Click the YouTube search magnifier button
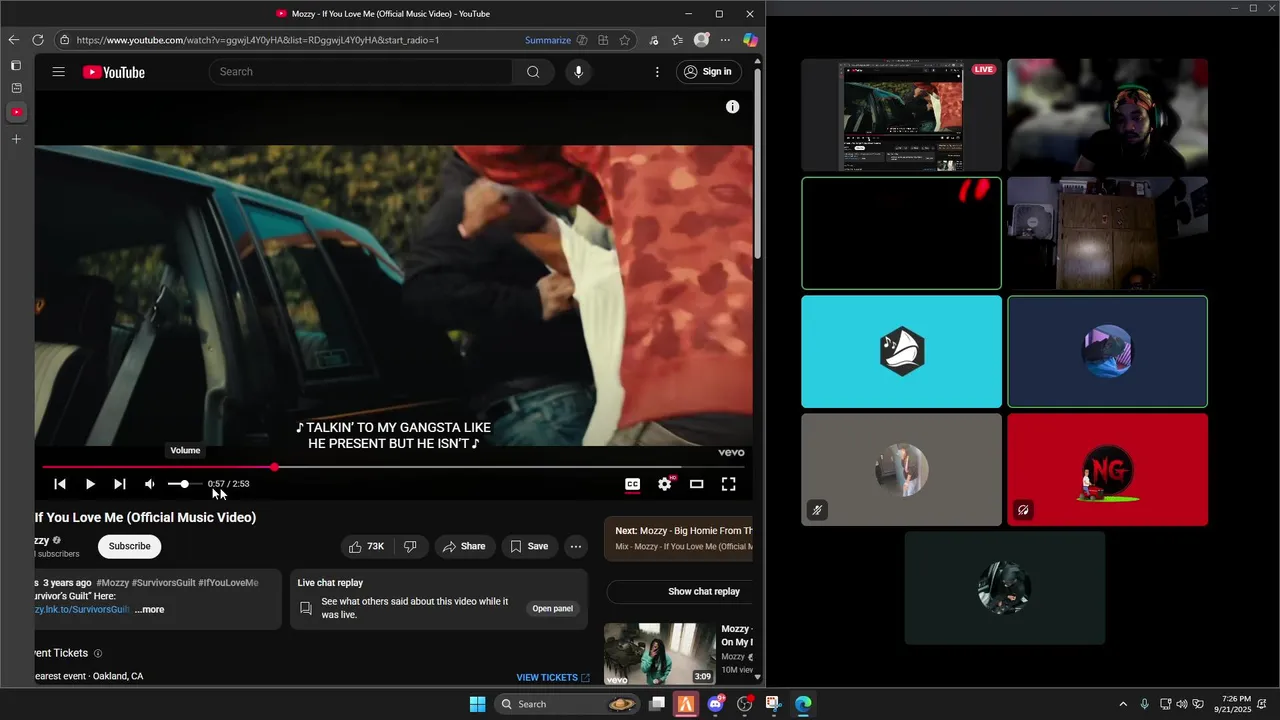 (x=533, y=72)
